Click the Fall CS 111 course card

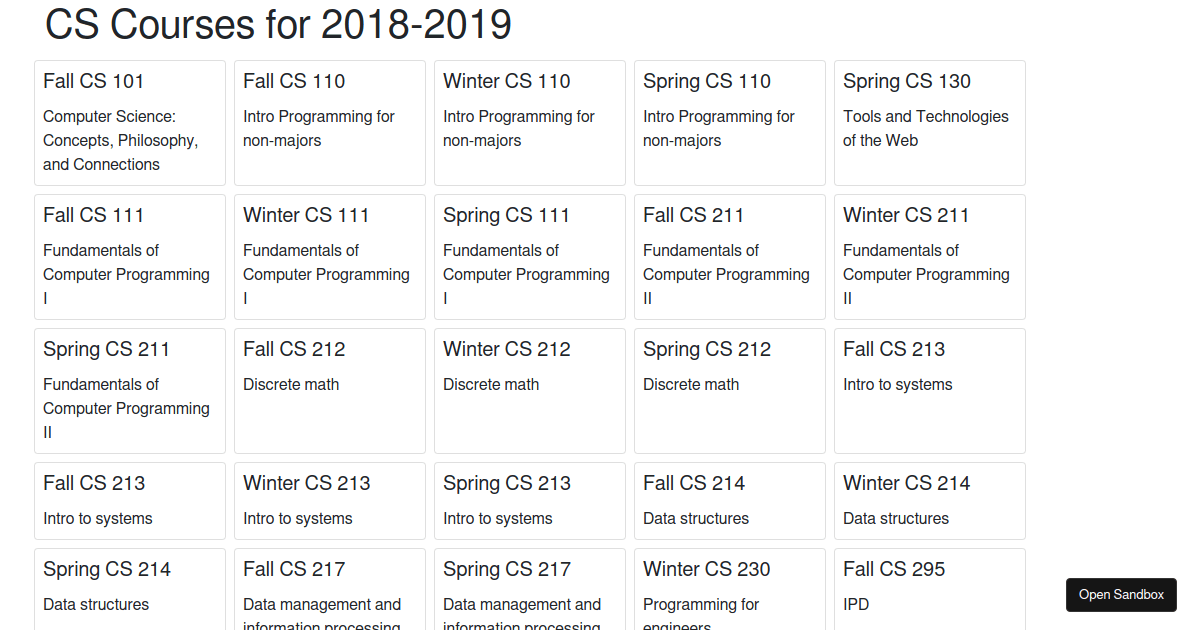click(130, 257)
